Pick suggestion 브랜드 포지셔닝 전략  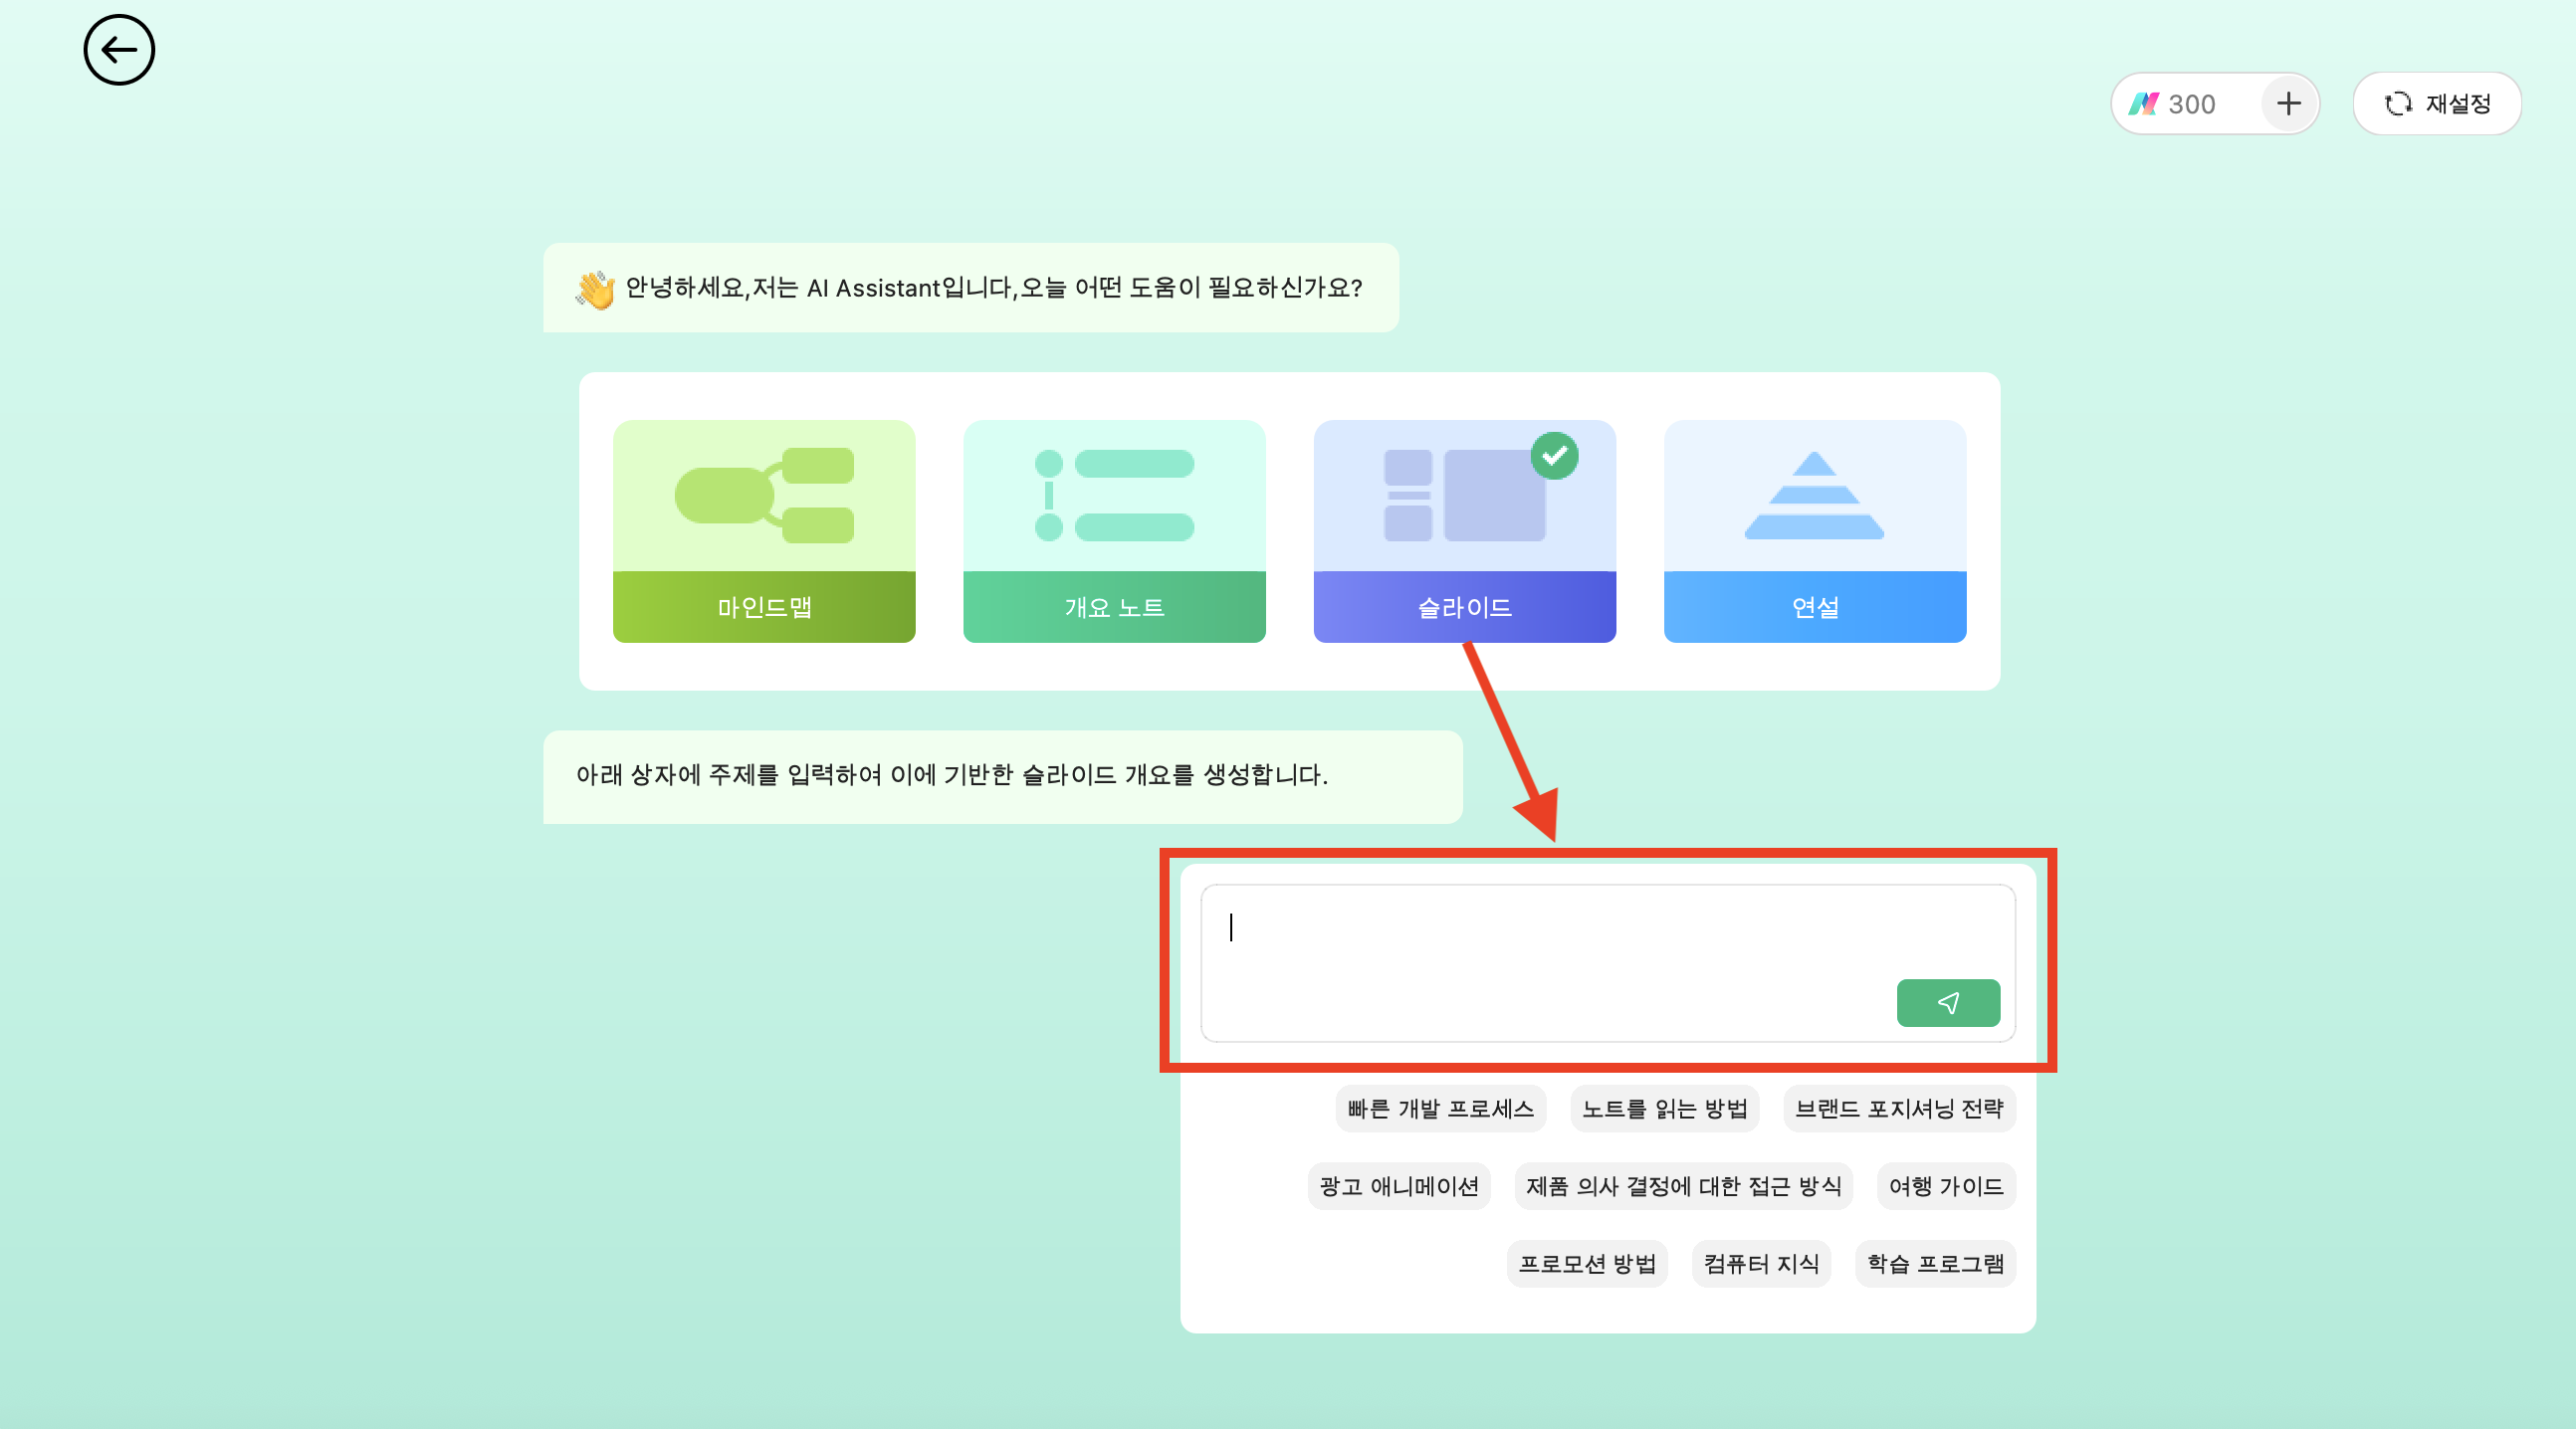click(x=1899, y=1109)
